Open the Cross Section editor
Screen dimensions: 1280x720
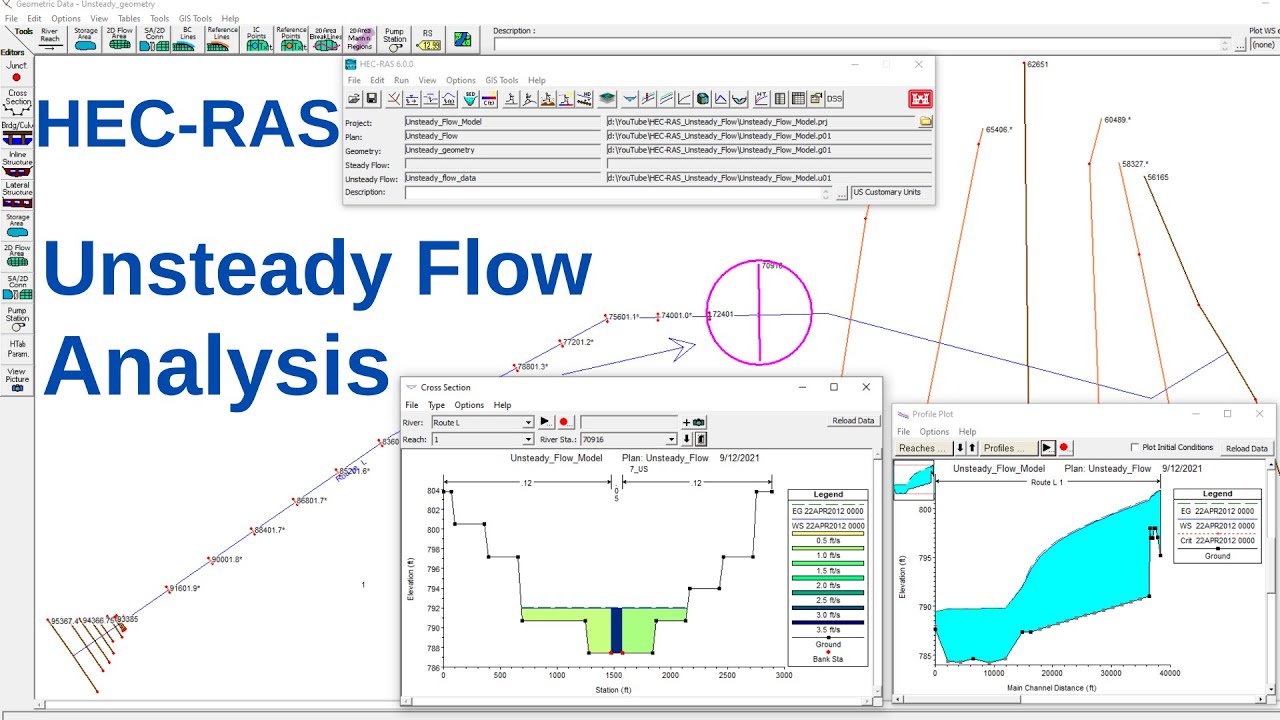click(17, 102)
